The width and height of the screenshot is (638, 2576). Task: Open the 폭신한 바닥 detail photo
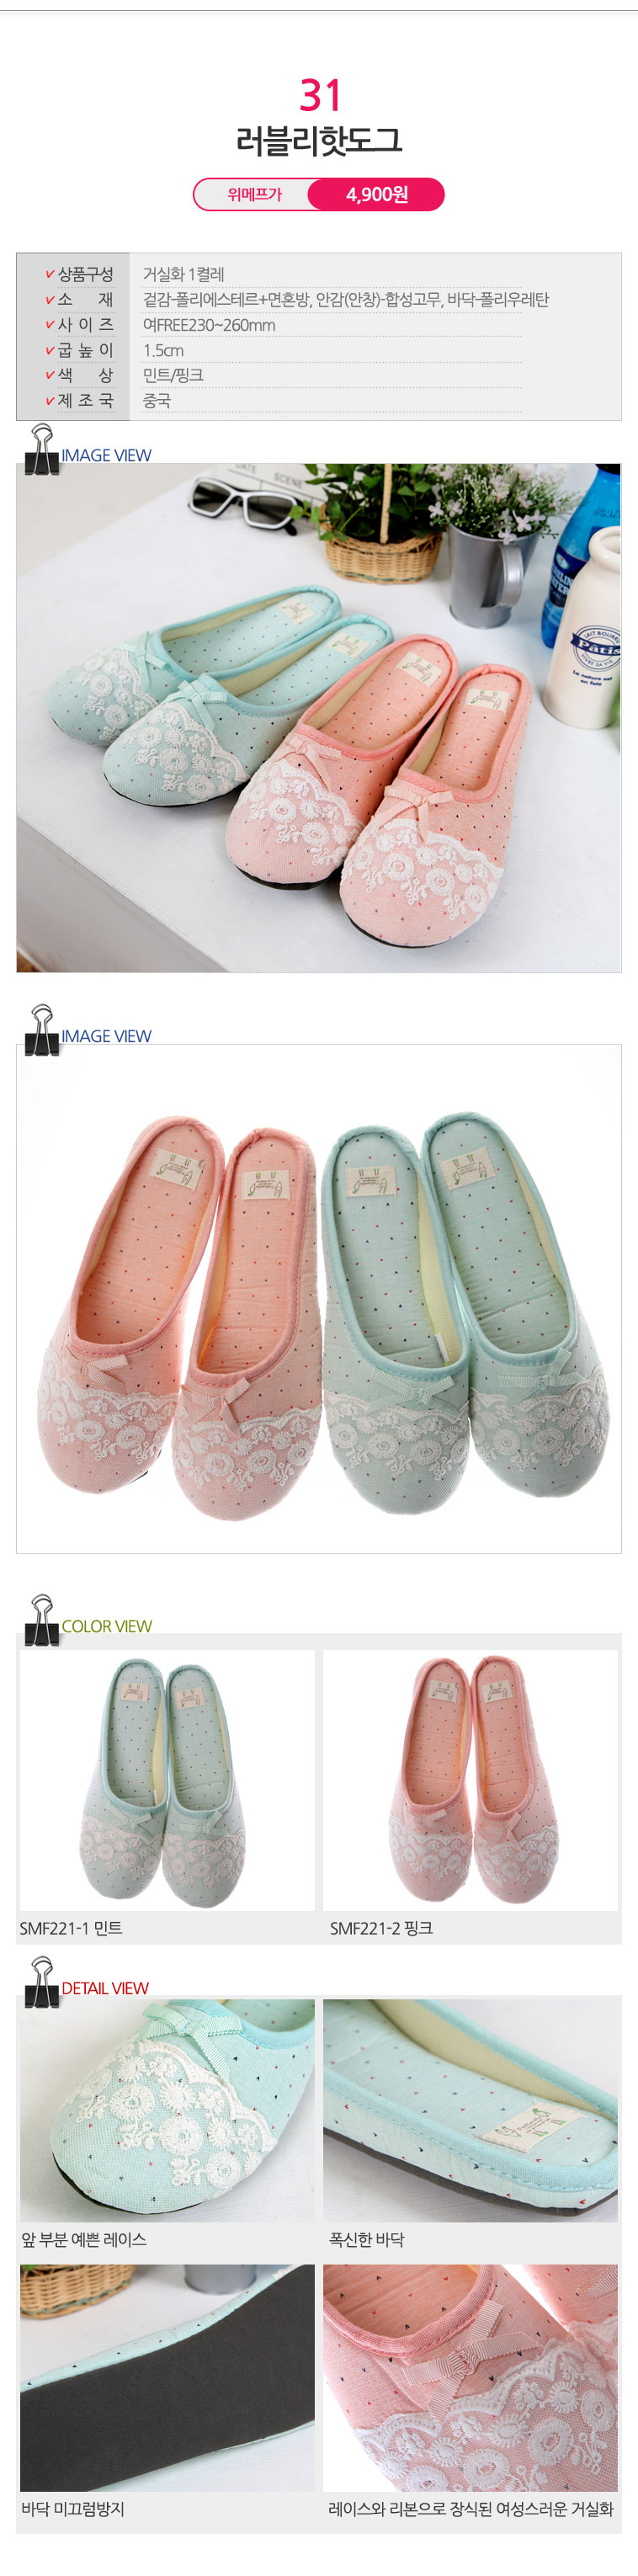(x=470, y=2110)
